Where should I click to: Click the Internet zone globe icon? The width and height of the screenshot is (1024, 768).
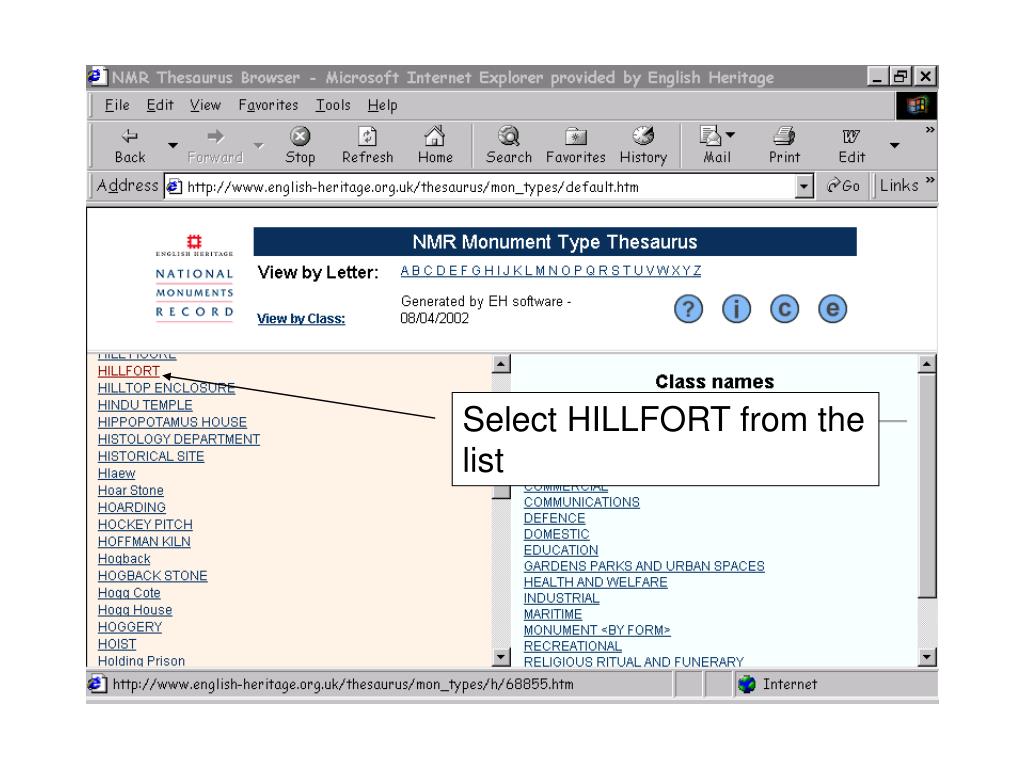tap(746, 684)
